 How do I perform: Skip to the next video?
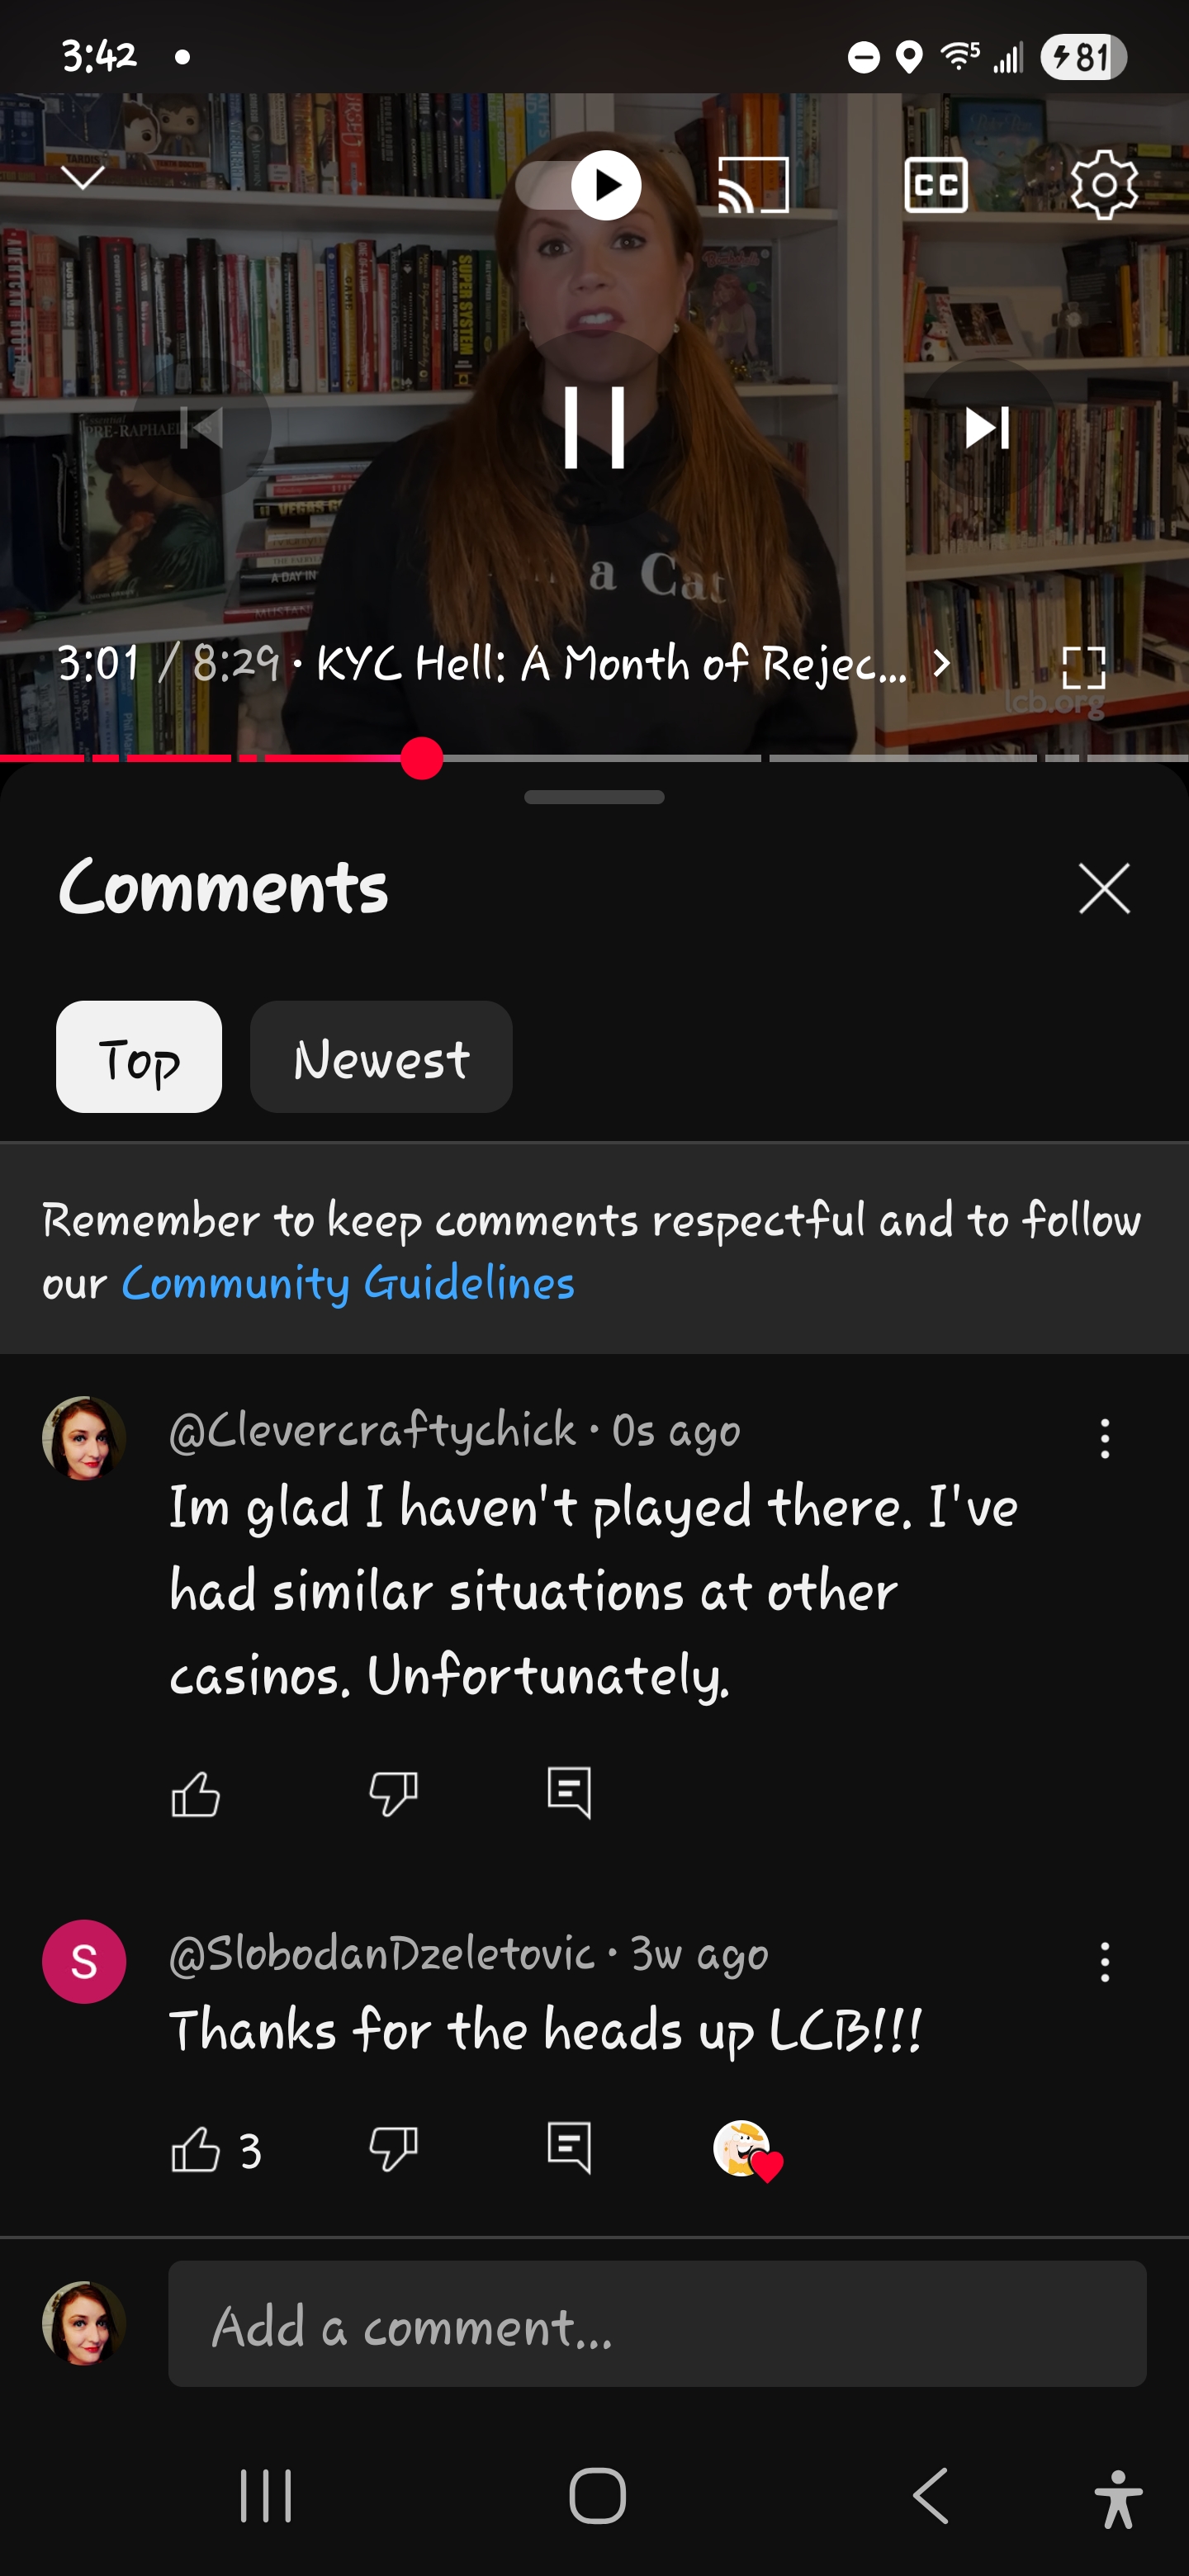(x=986, y=427)
